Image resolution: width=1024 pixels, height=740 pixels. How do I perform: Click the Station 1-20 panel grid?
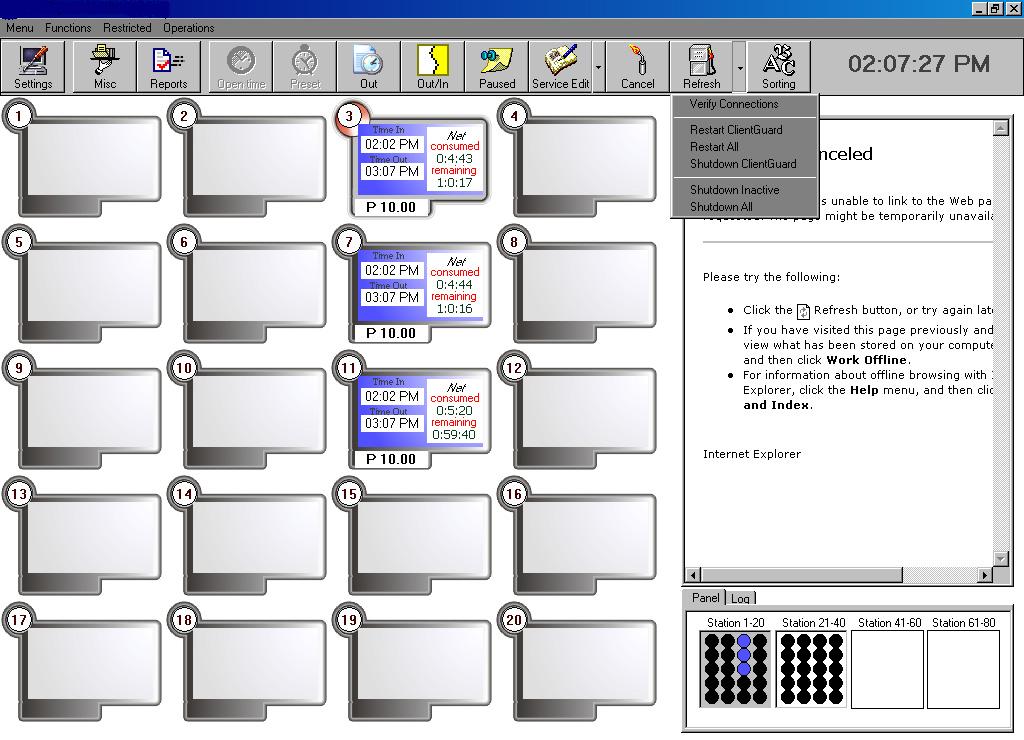click(735, 669)
